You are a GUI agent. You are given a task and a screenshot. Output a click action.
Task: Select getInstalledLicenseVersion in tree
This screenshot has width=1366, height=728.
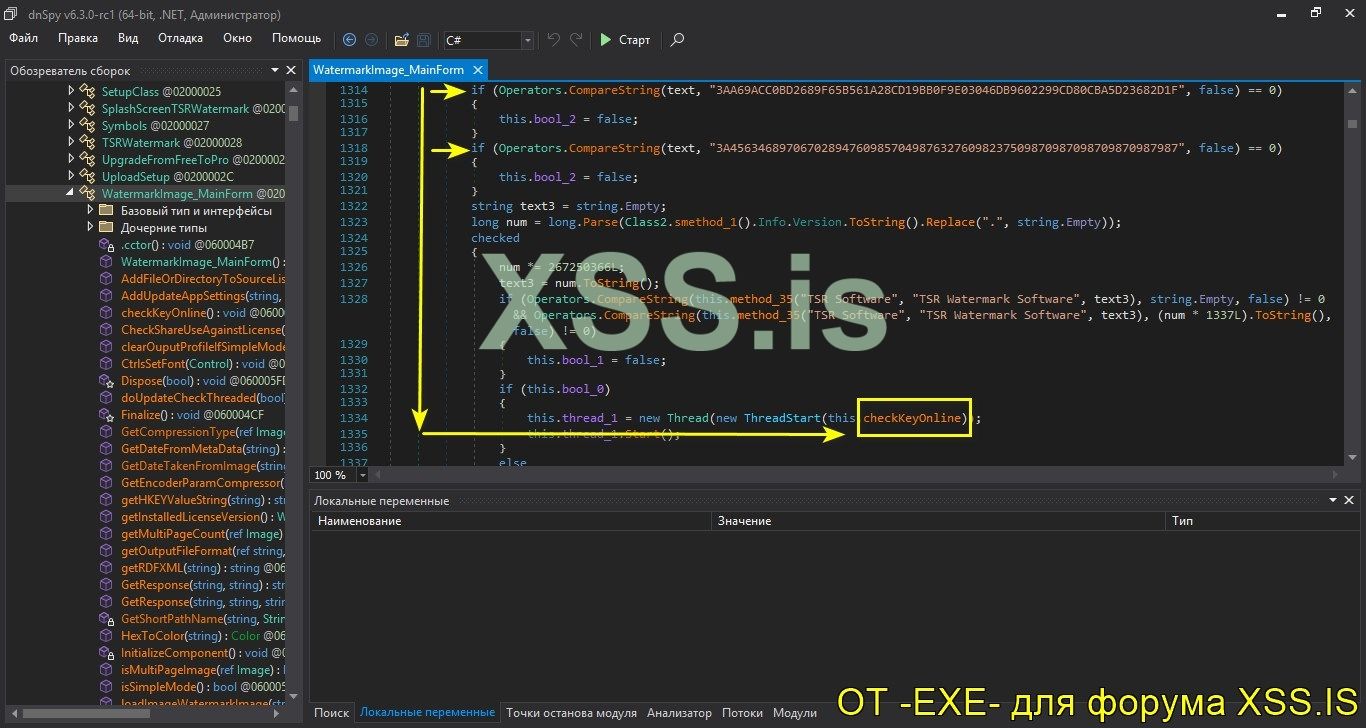(202, 516)
